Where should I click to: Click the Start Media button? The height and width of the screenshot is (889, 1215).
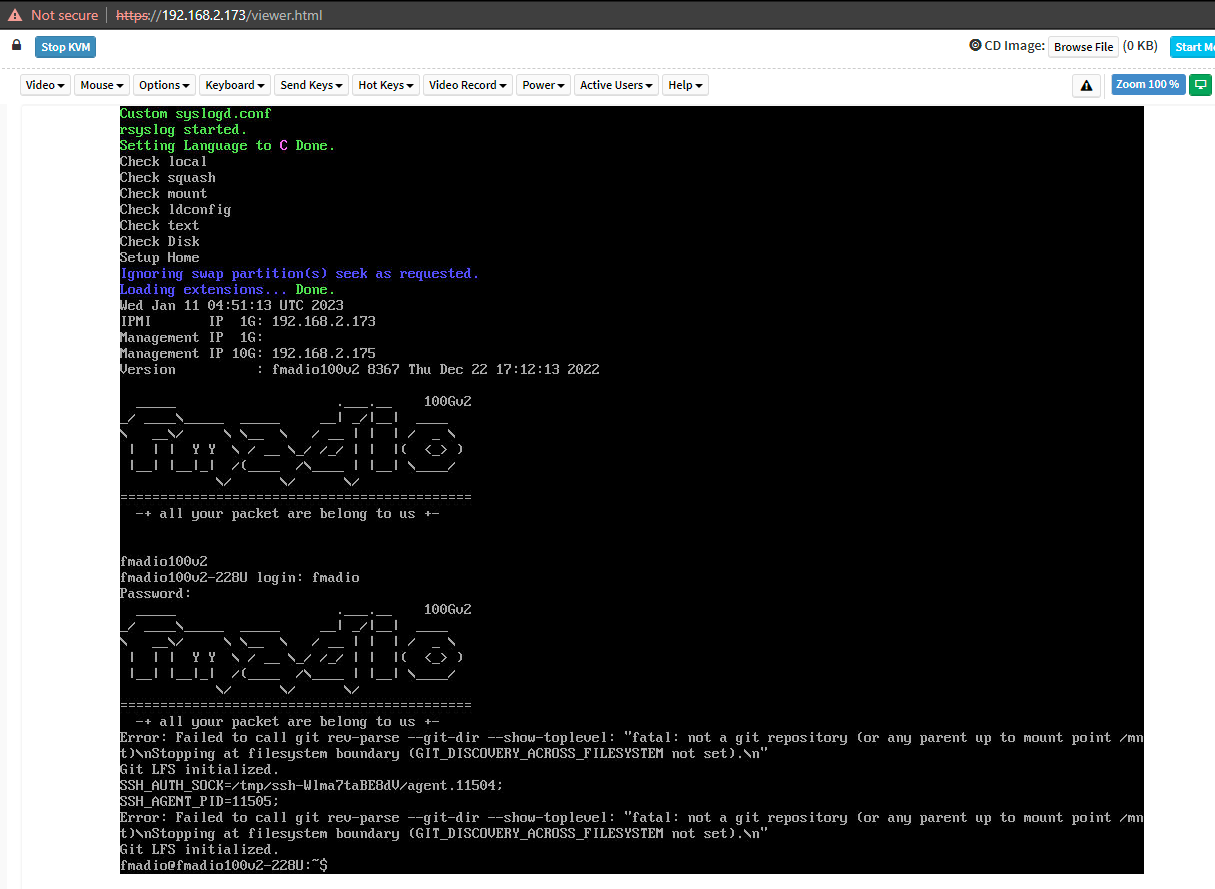coord(1194,47)
